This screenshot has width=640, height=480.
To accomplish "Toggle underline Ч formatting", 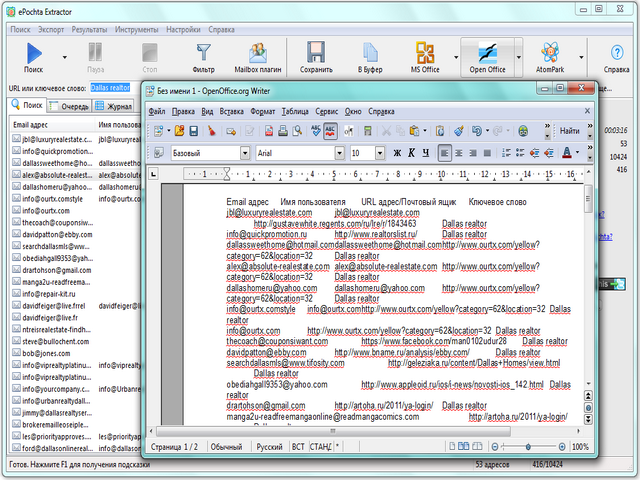I will tap(426, 153).
